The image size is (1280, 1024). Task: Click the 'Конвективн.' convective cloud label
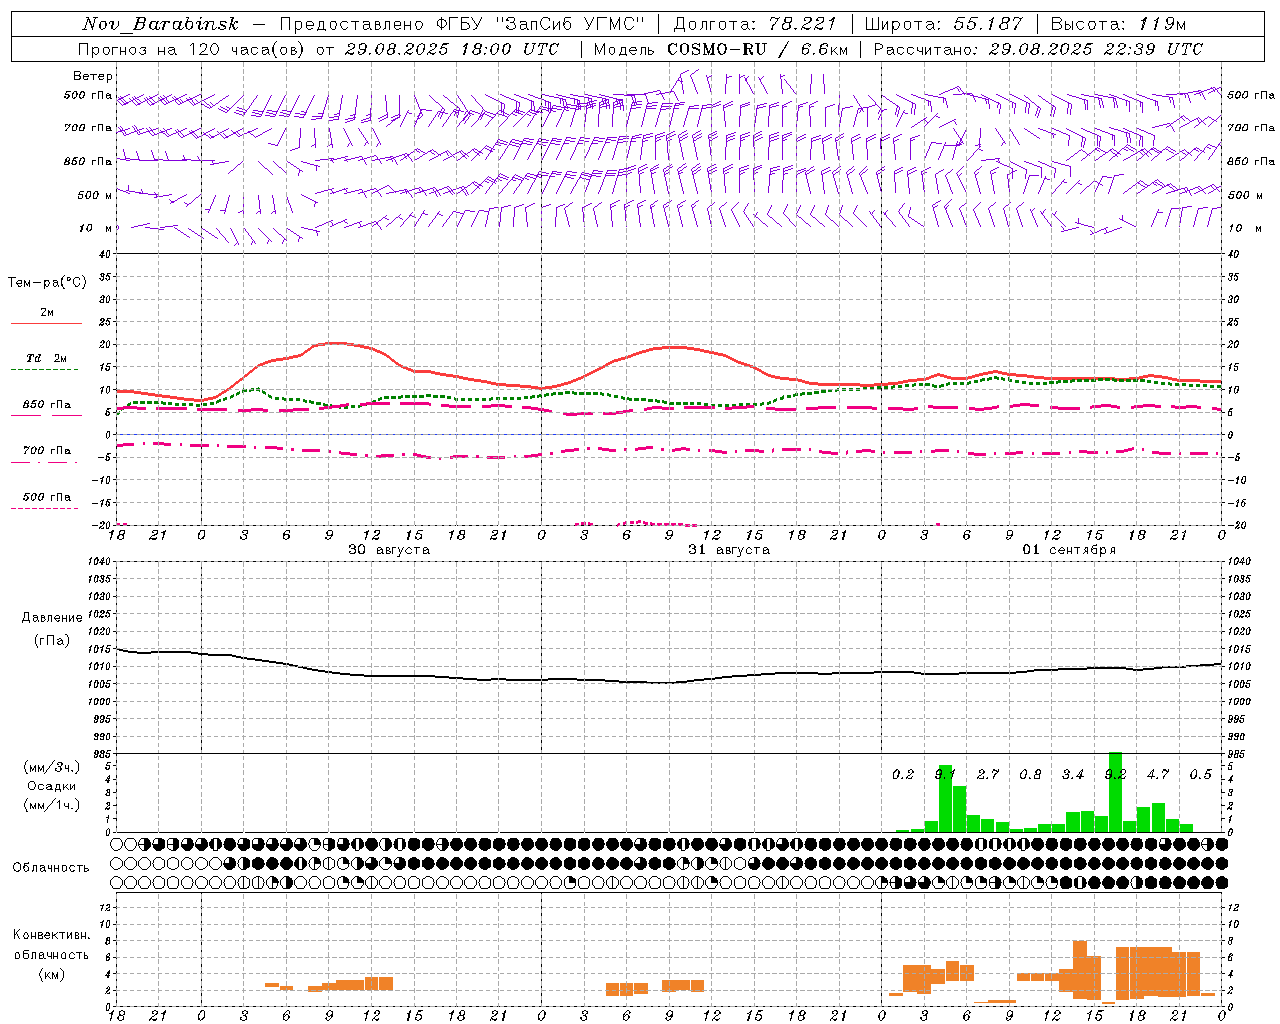[x=52, y=935]
